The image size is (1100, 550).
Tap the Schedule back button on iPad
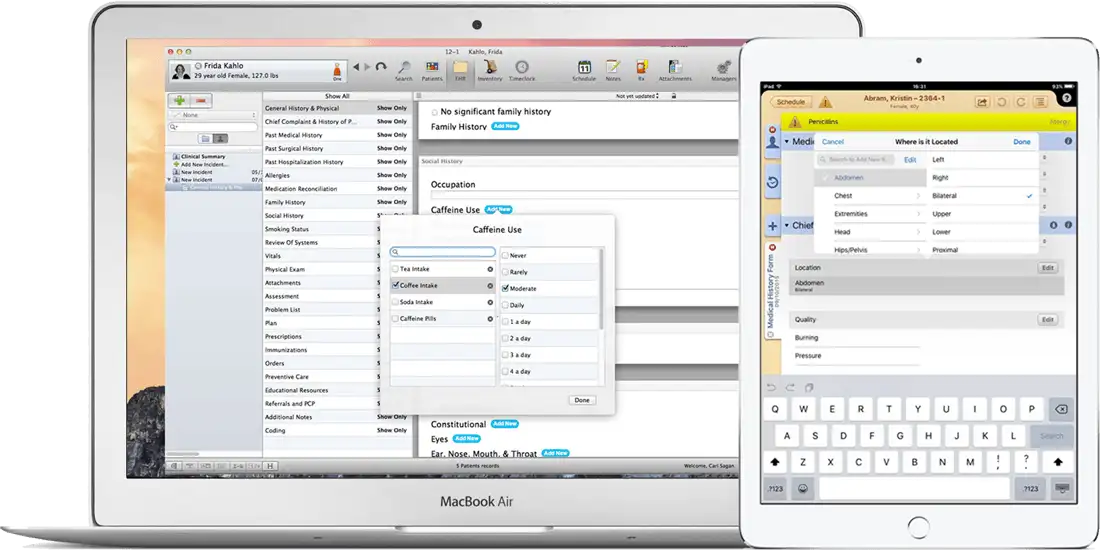(x=791, y=102)
